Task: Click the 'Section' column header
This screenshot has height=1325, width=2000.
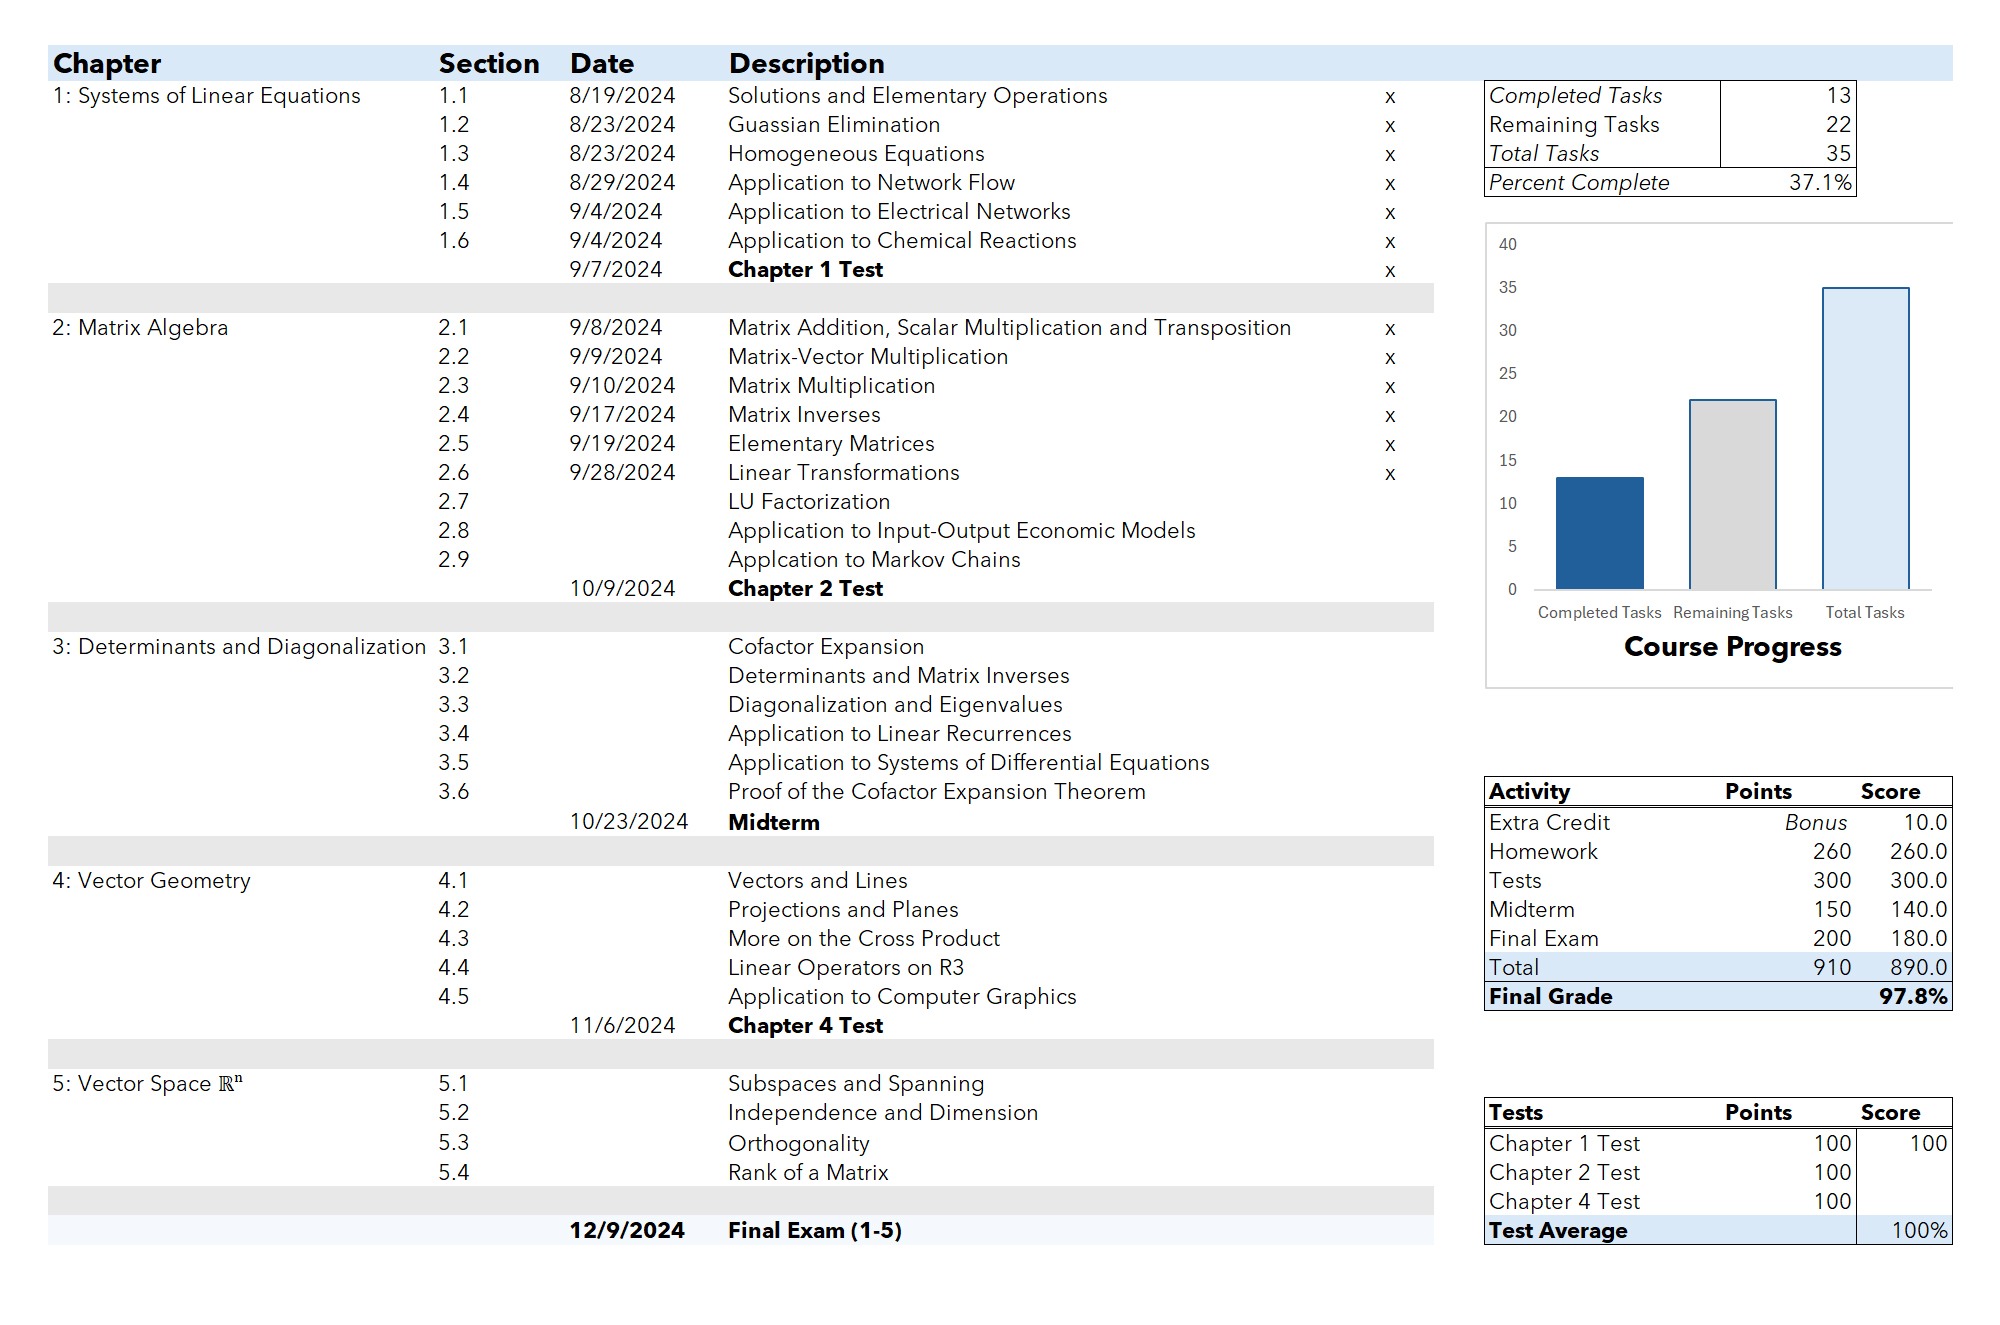Action: click(x=489, y=64)
